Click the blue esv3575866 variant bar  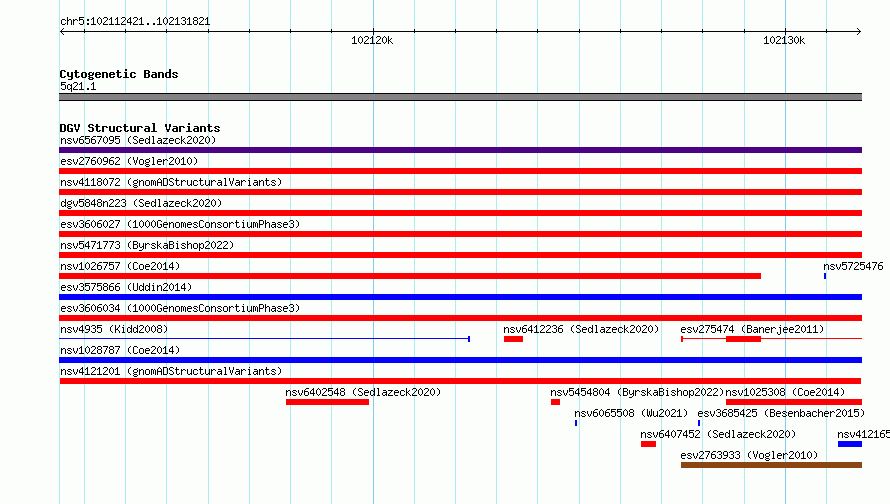click(x=460, y=297)
